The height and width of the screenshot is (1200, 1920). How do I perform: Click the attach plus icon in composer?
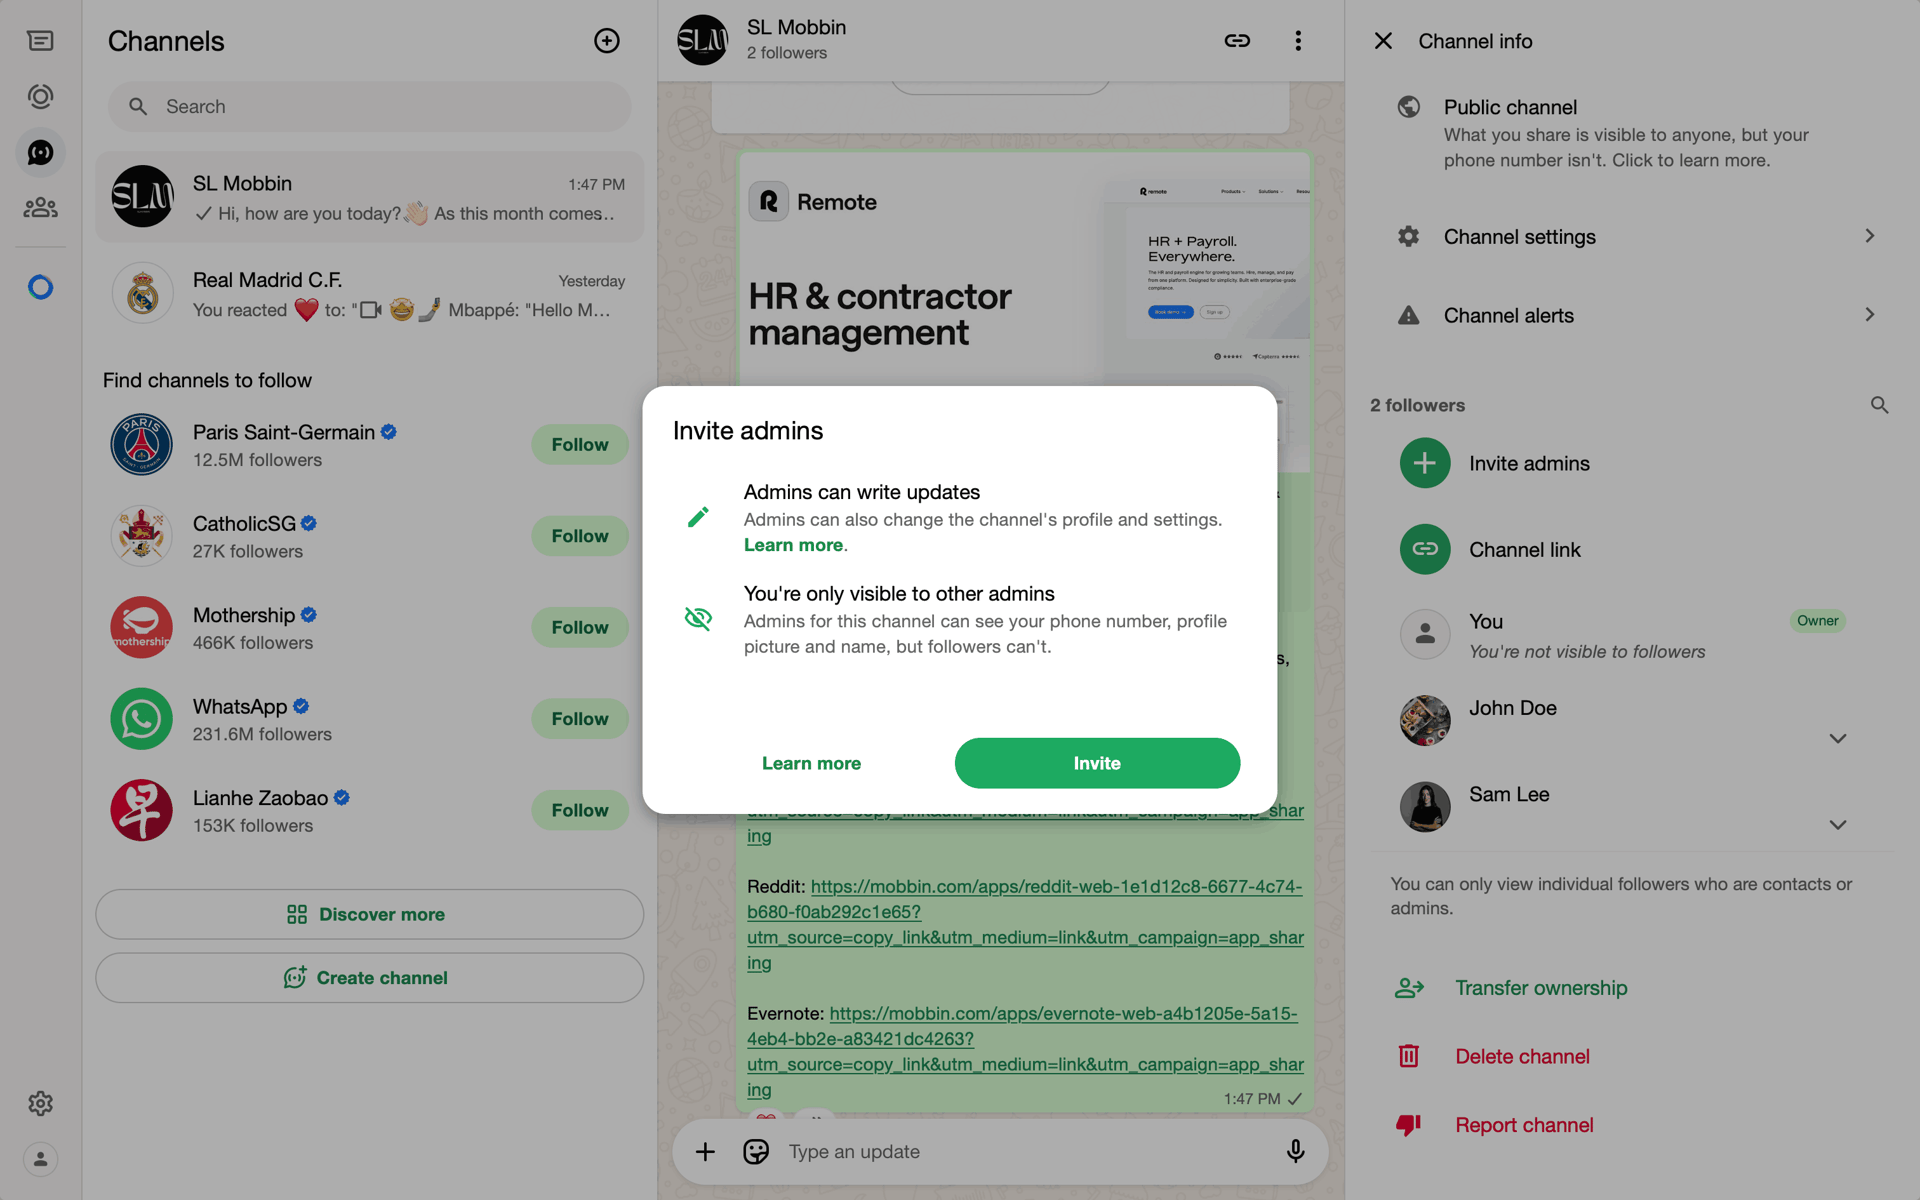[705, 1152]
